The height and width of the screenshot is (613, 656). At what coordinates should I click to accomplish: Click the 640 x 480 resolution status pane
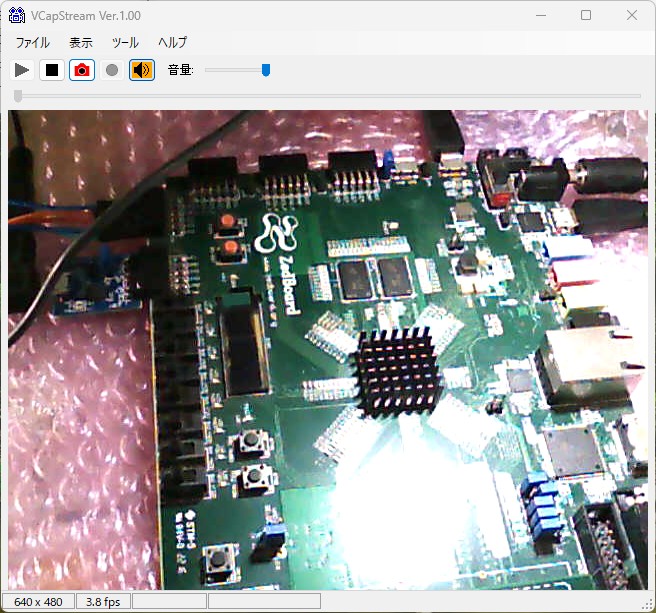[x=38, y=602]
